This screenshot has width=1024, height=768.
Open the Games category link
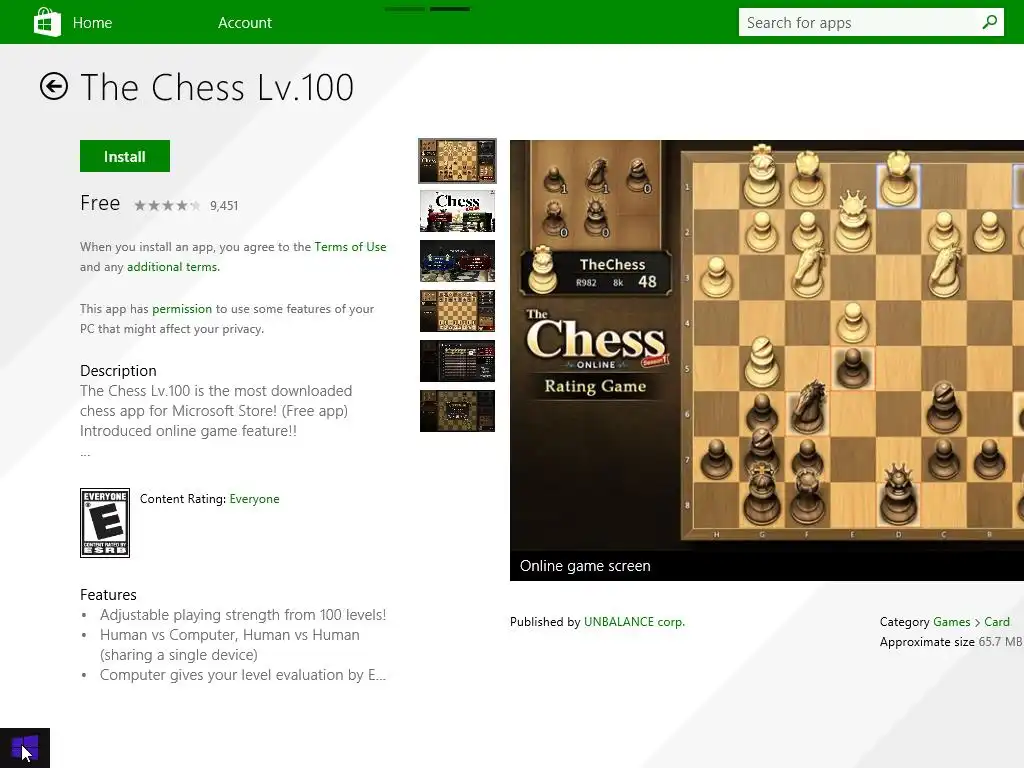click(952, 622)
